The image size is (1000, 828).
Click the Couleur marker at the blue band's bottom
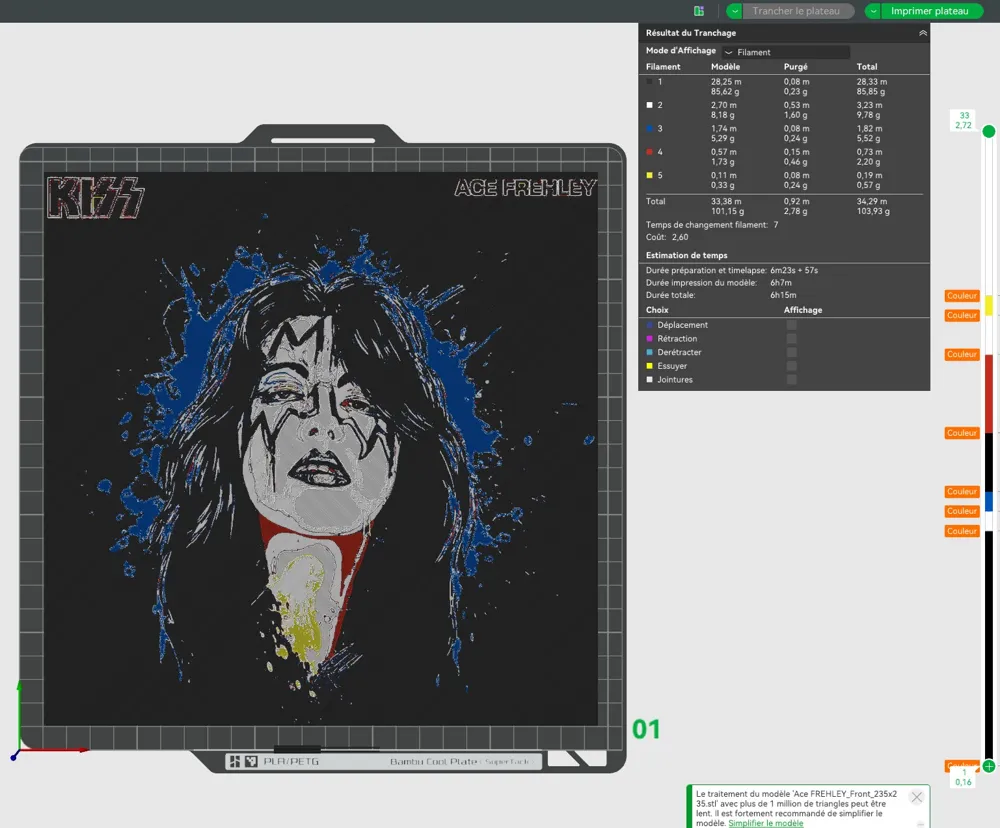[x=962, y=511]
